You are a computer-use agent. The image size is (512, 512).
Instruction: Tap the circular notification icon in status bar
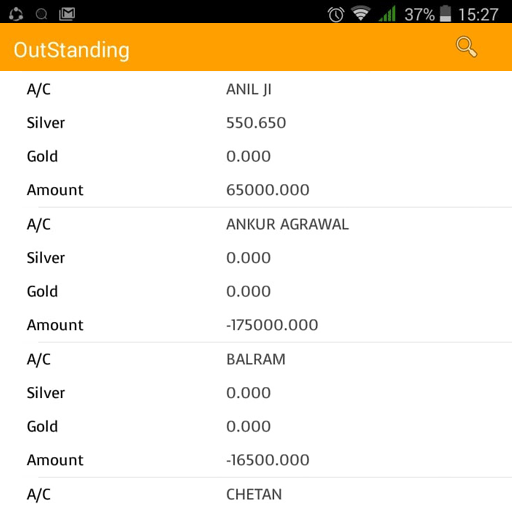[x=41, y=14]
